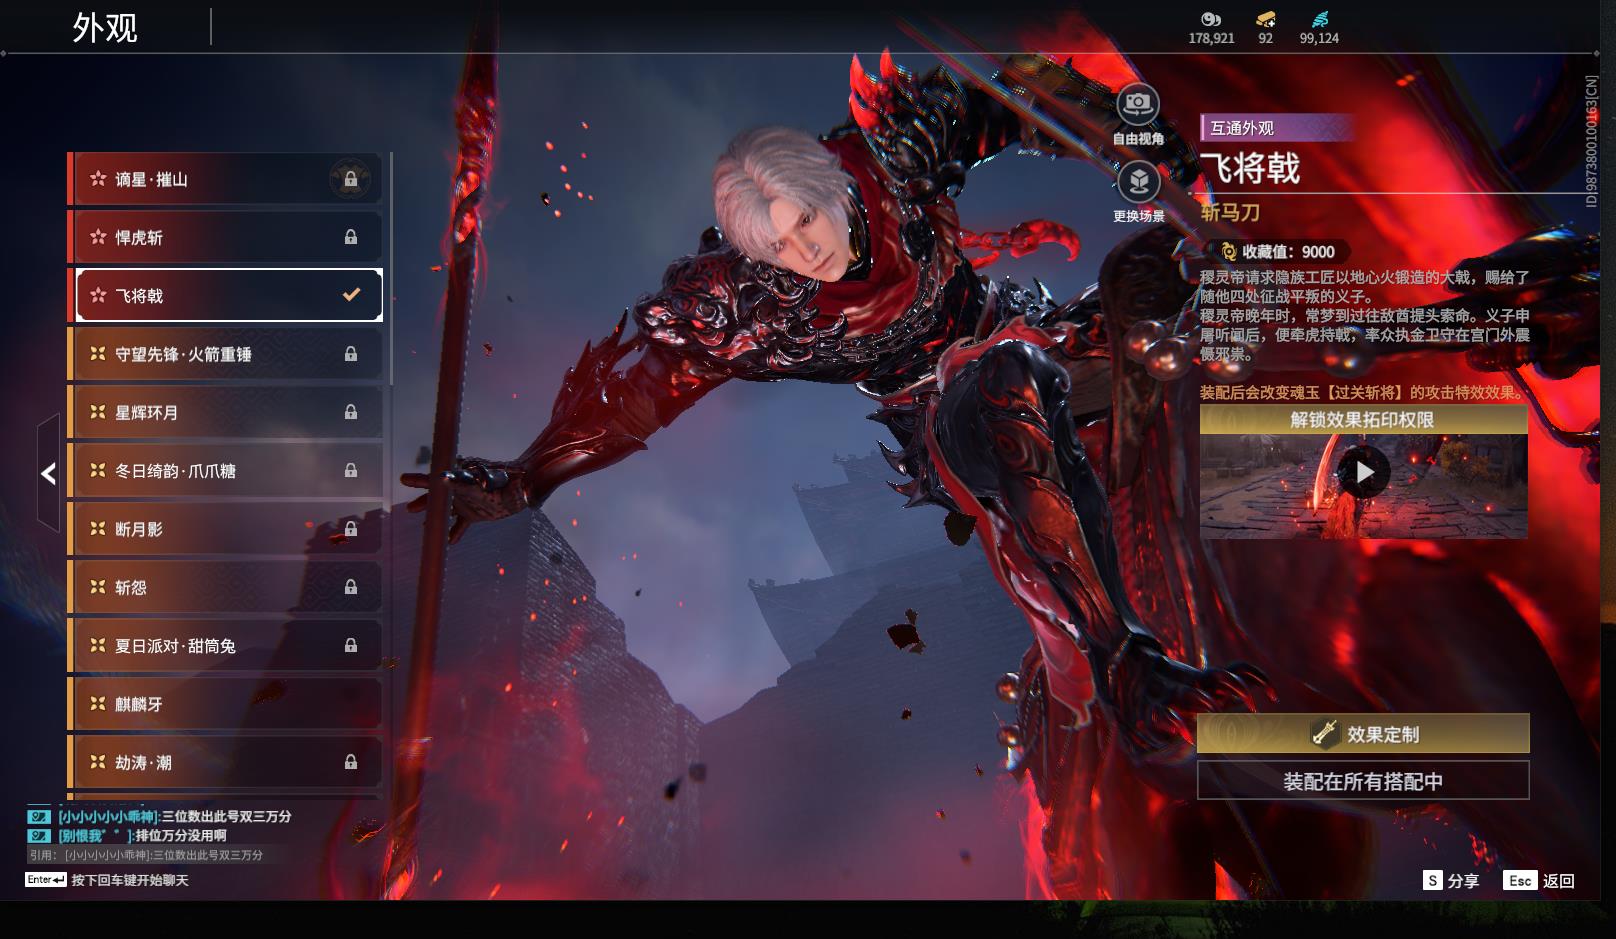Click the gold ingot currency icon
The width and height of the screenshot is (1616, 939).
(x=1265, y=19)
